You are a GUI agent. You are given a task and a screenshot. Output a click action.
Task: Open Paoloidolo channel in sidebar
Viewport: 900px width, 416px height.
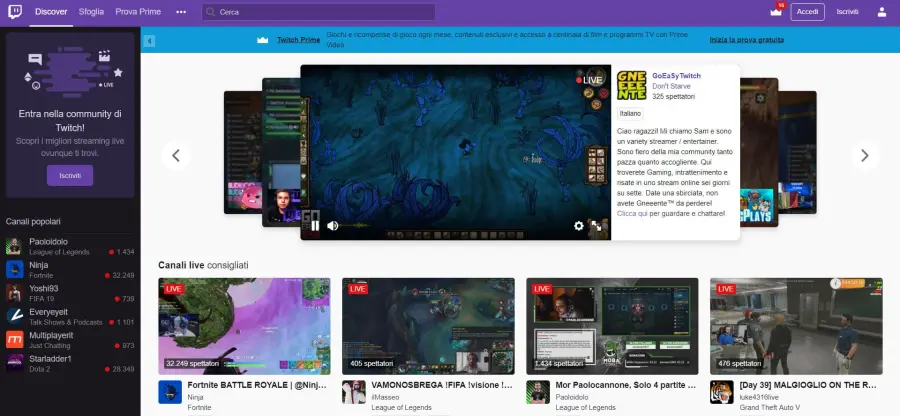[x=70, y=247]
